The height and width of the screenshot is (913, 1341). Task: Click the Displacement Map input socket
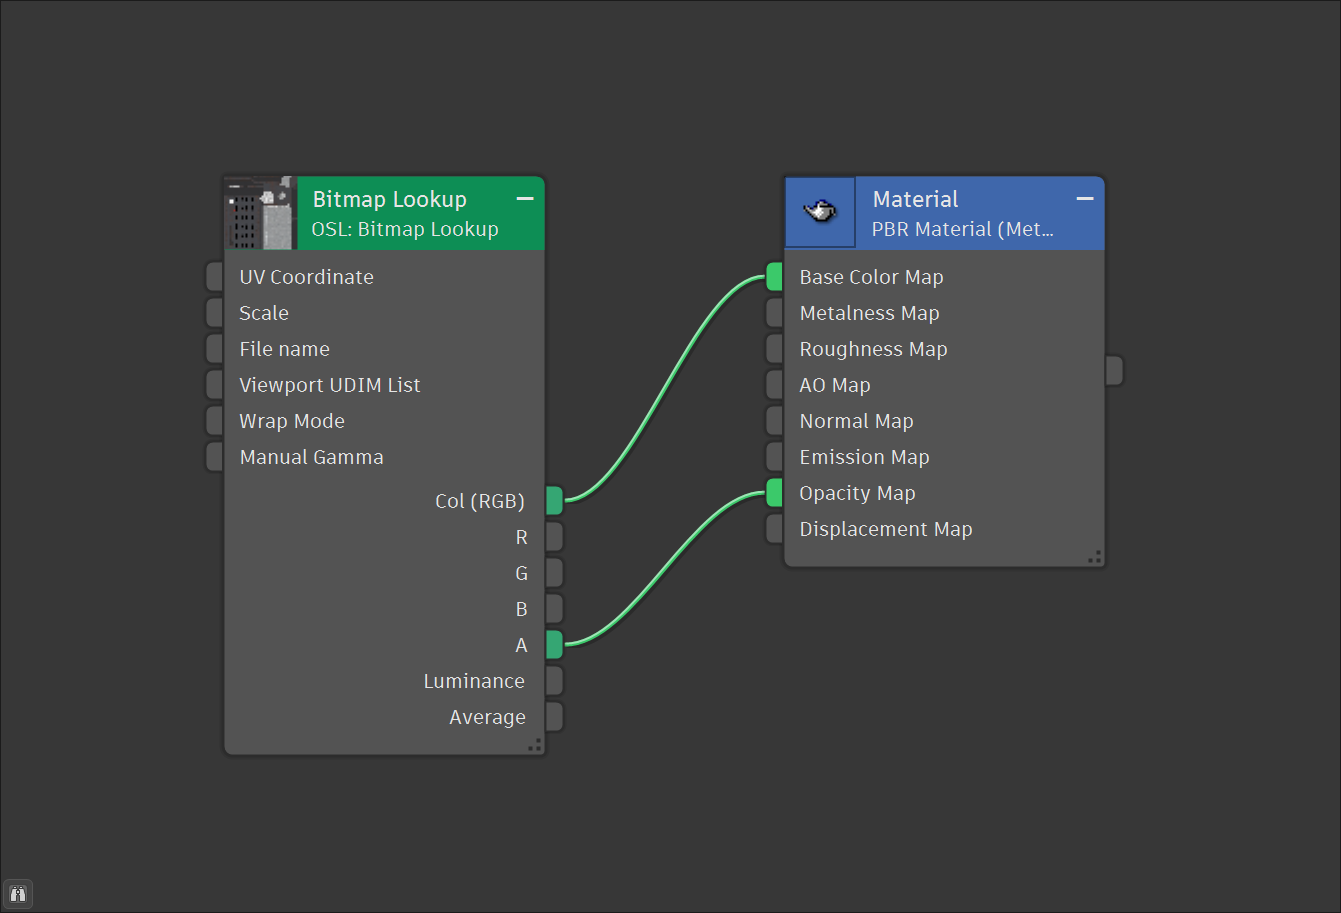775,529
